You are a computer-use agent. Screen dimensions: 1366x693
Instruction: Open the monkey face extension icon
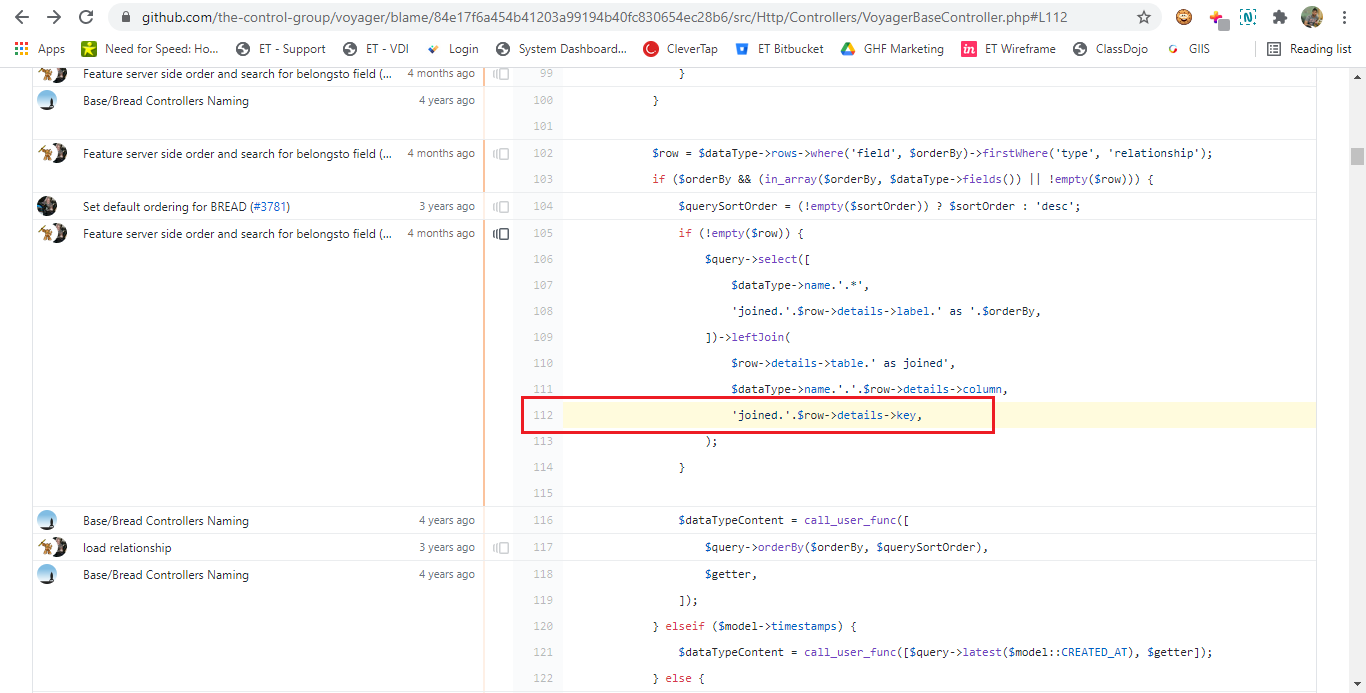(1184, 17)
